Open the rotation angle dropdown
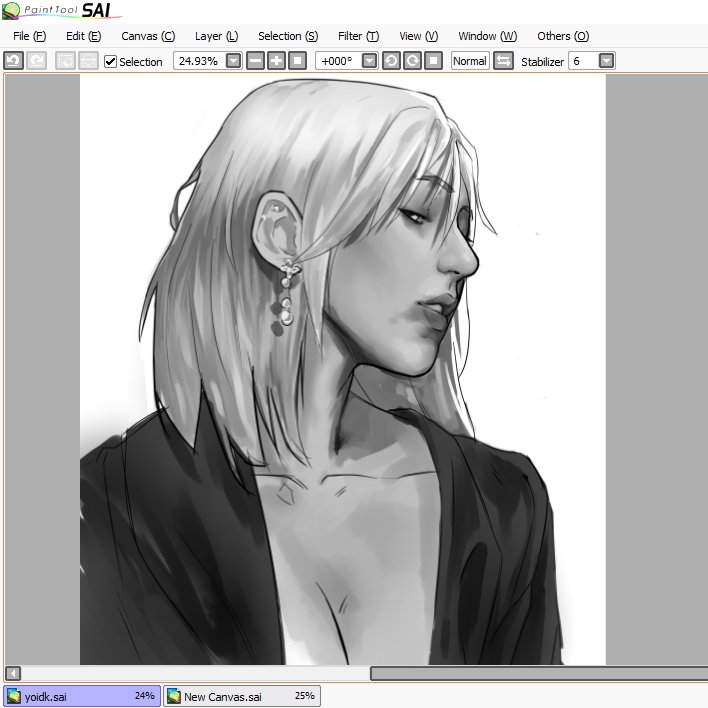Screen dimensions: 708x708 369,61
